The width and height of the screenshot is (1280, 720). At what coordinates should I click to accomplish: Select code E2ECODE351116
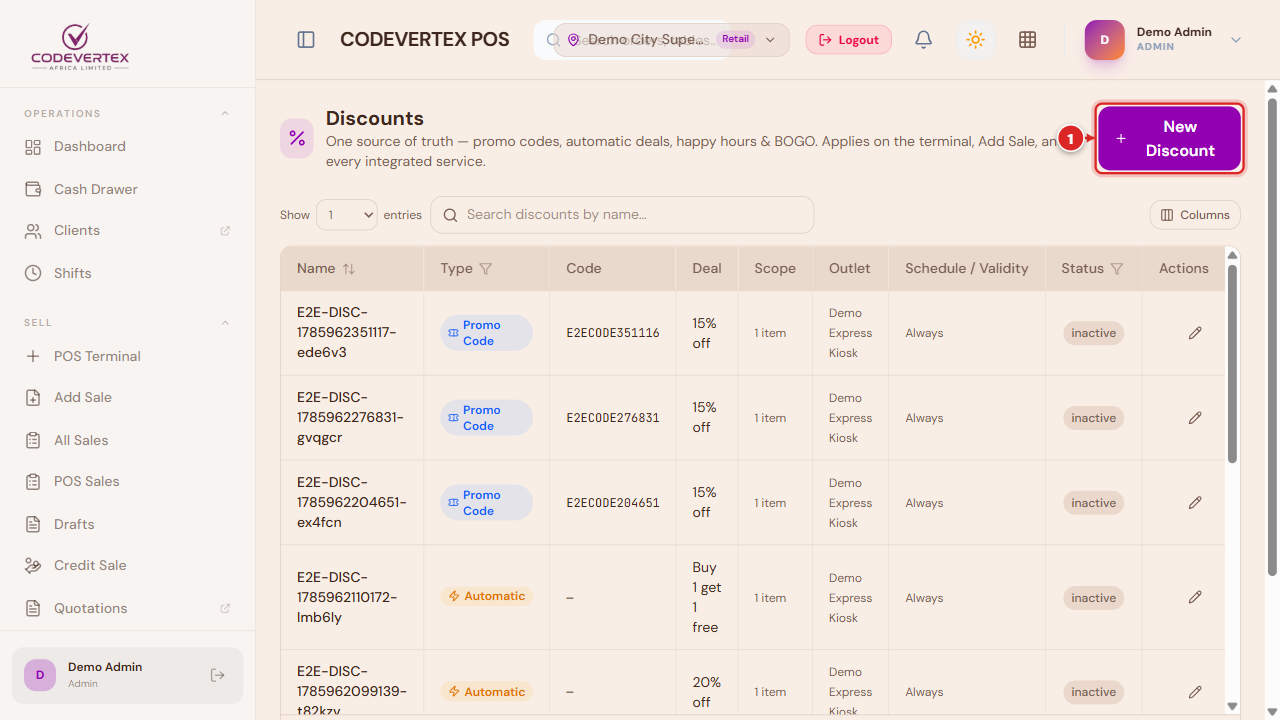613,333
